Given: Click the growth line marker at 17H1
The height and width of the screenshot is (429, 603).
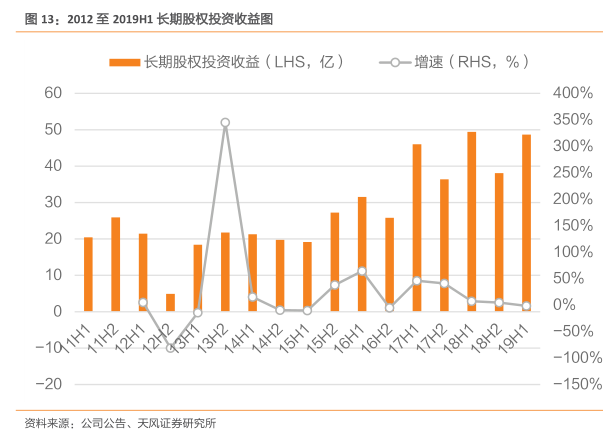Looking at the screenshot, I should (x=417, y=281).
